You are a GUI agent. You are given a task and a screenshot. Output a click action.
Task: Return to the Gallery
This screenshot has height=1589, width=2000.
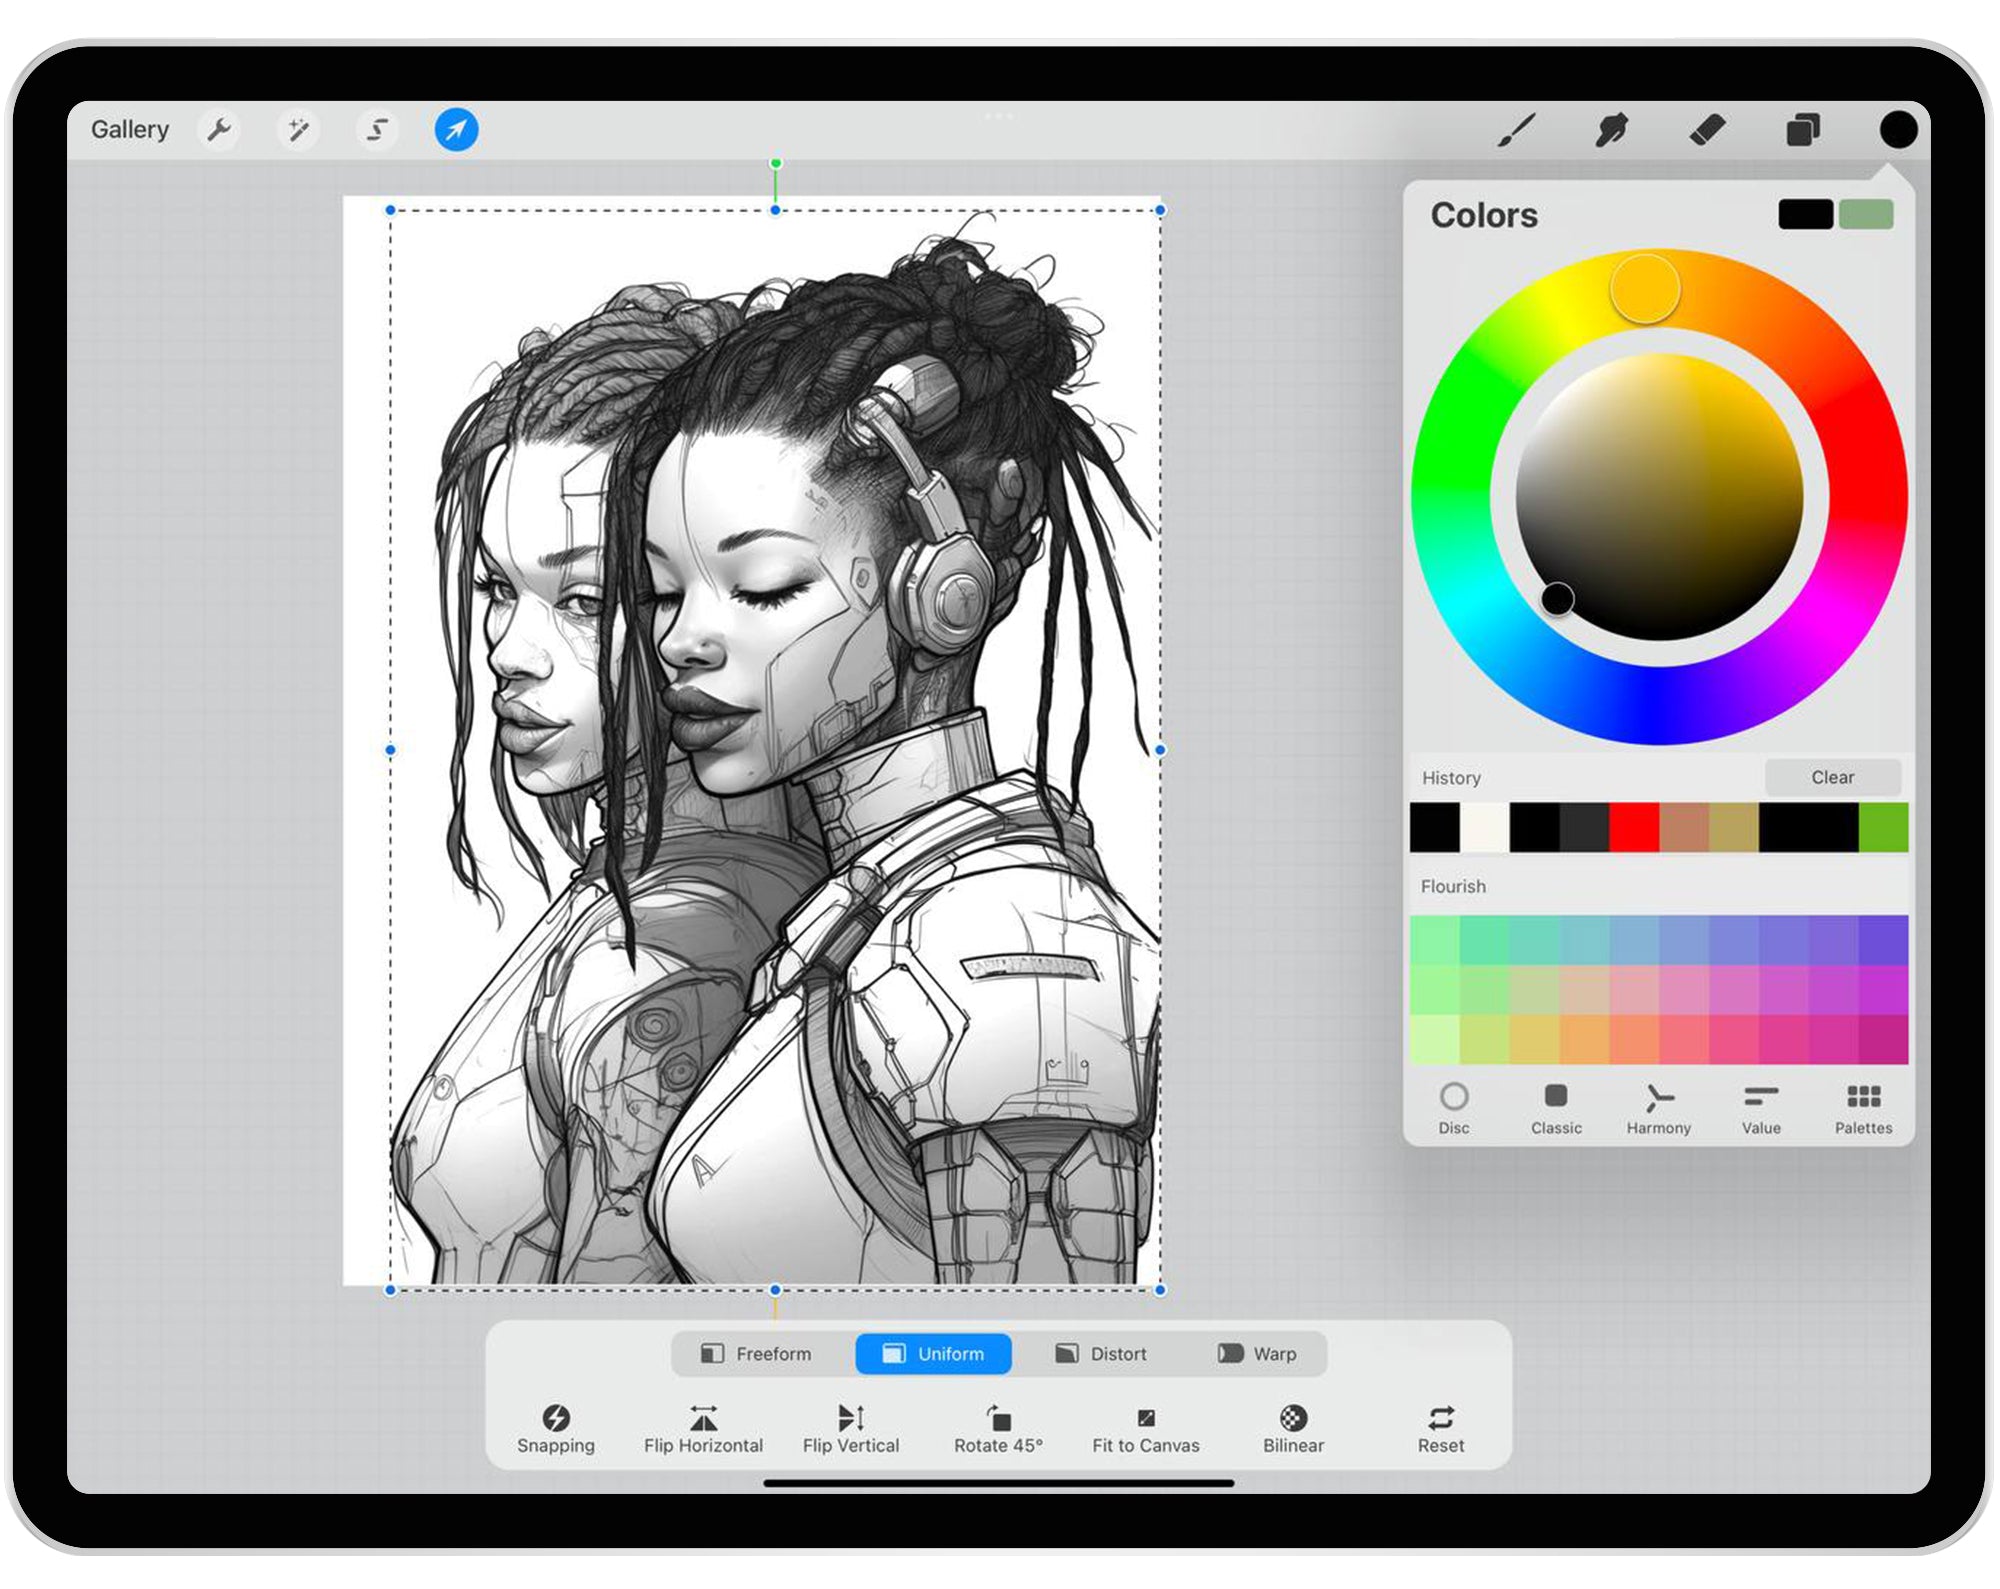pos(130,129)
